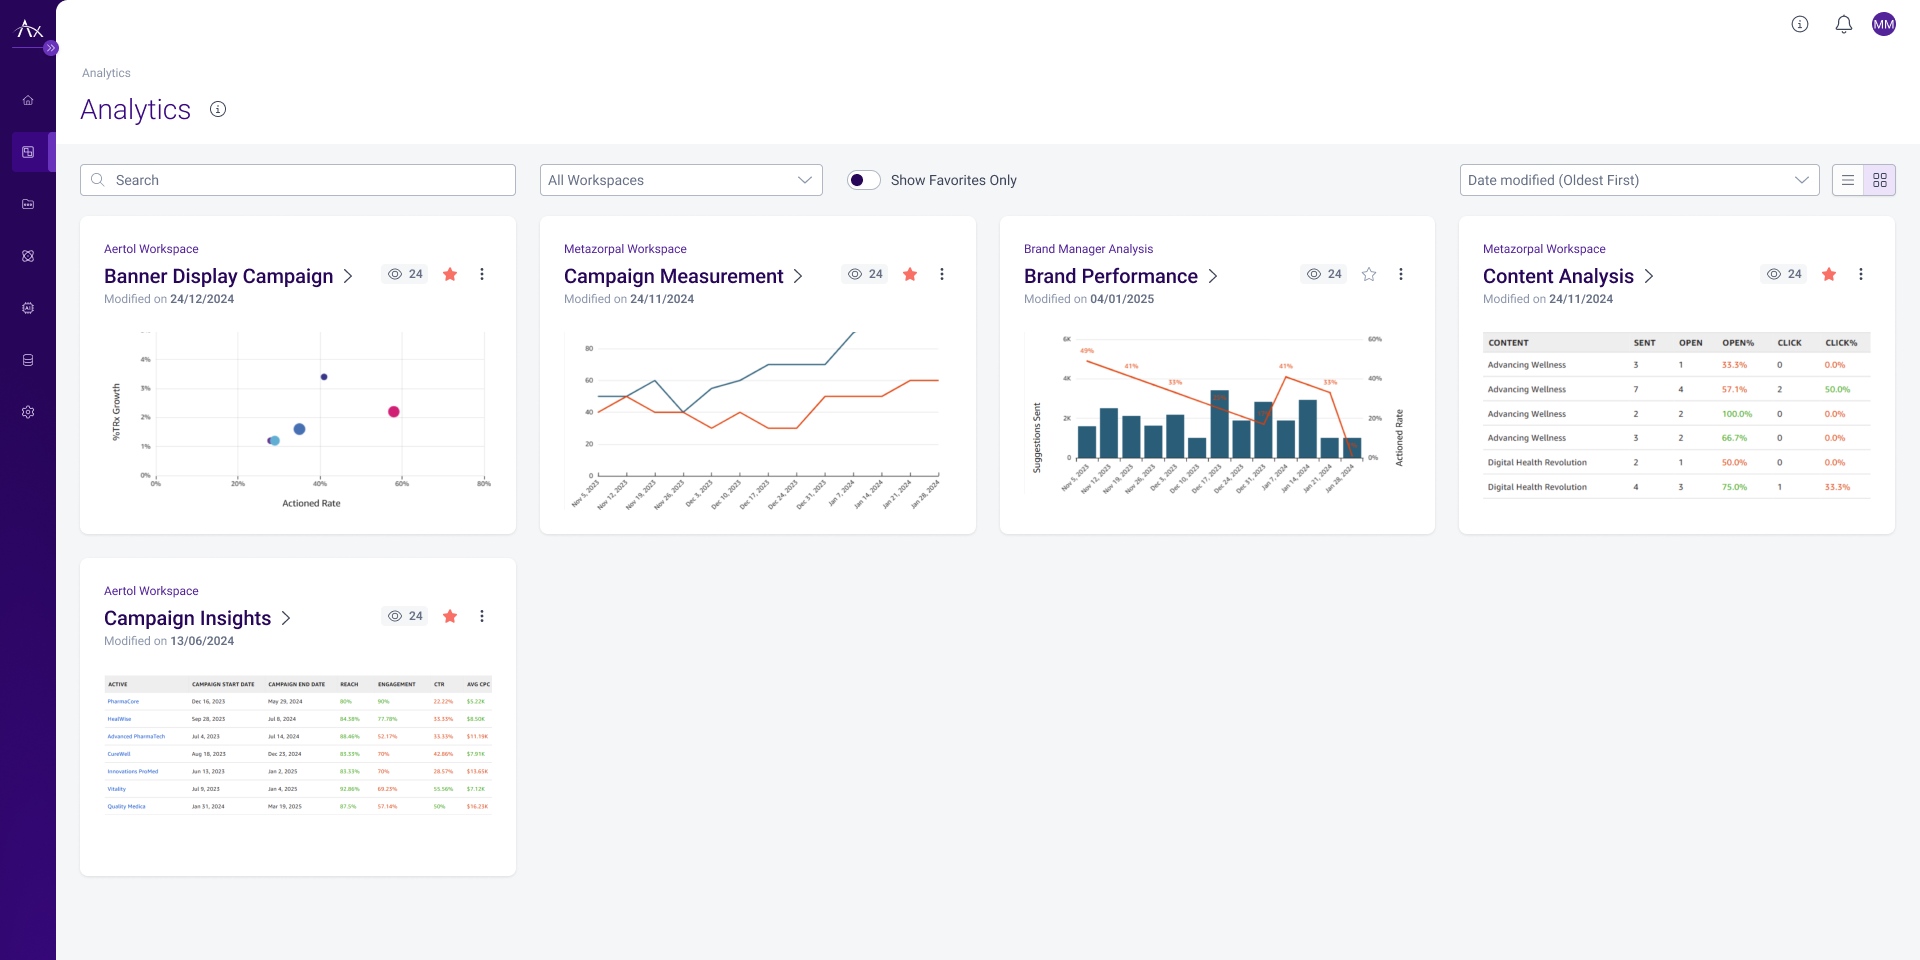Screen dimensions: 1920x960
Task: Unfavorite Content Analysis star
Action: (1829, 274)
